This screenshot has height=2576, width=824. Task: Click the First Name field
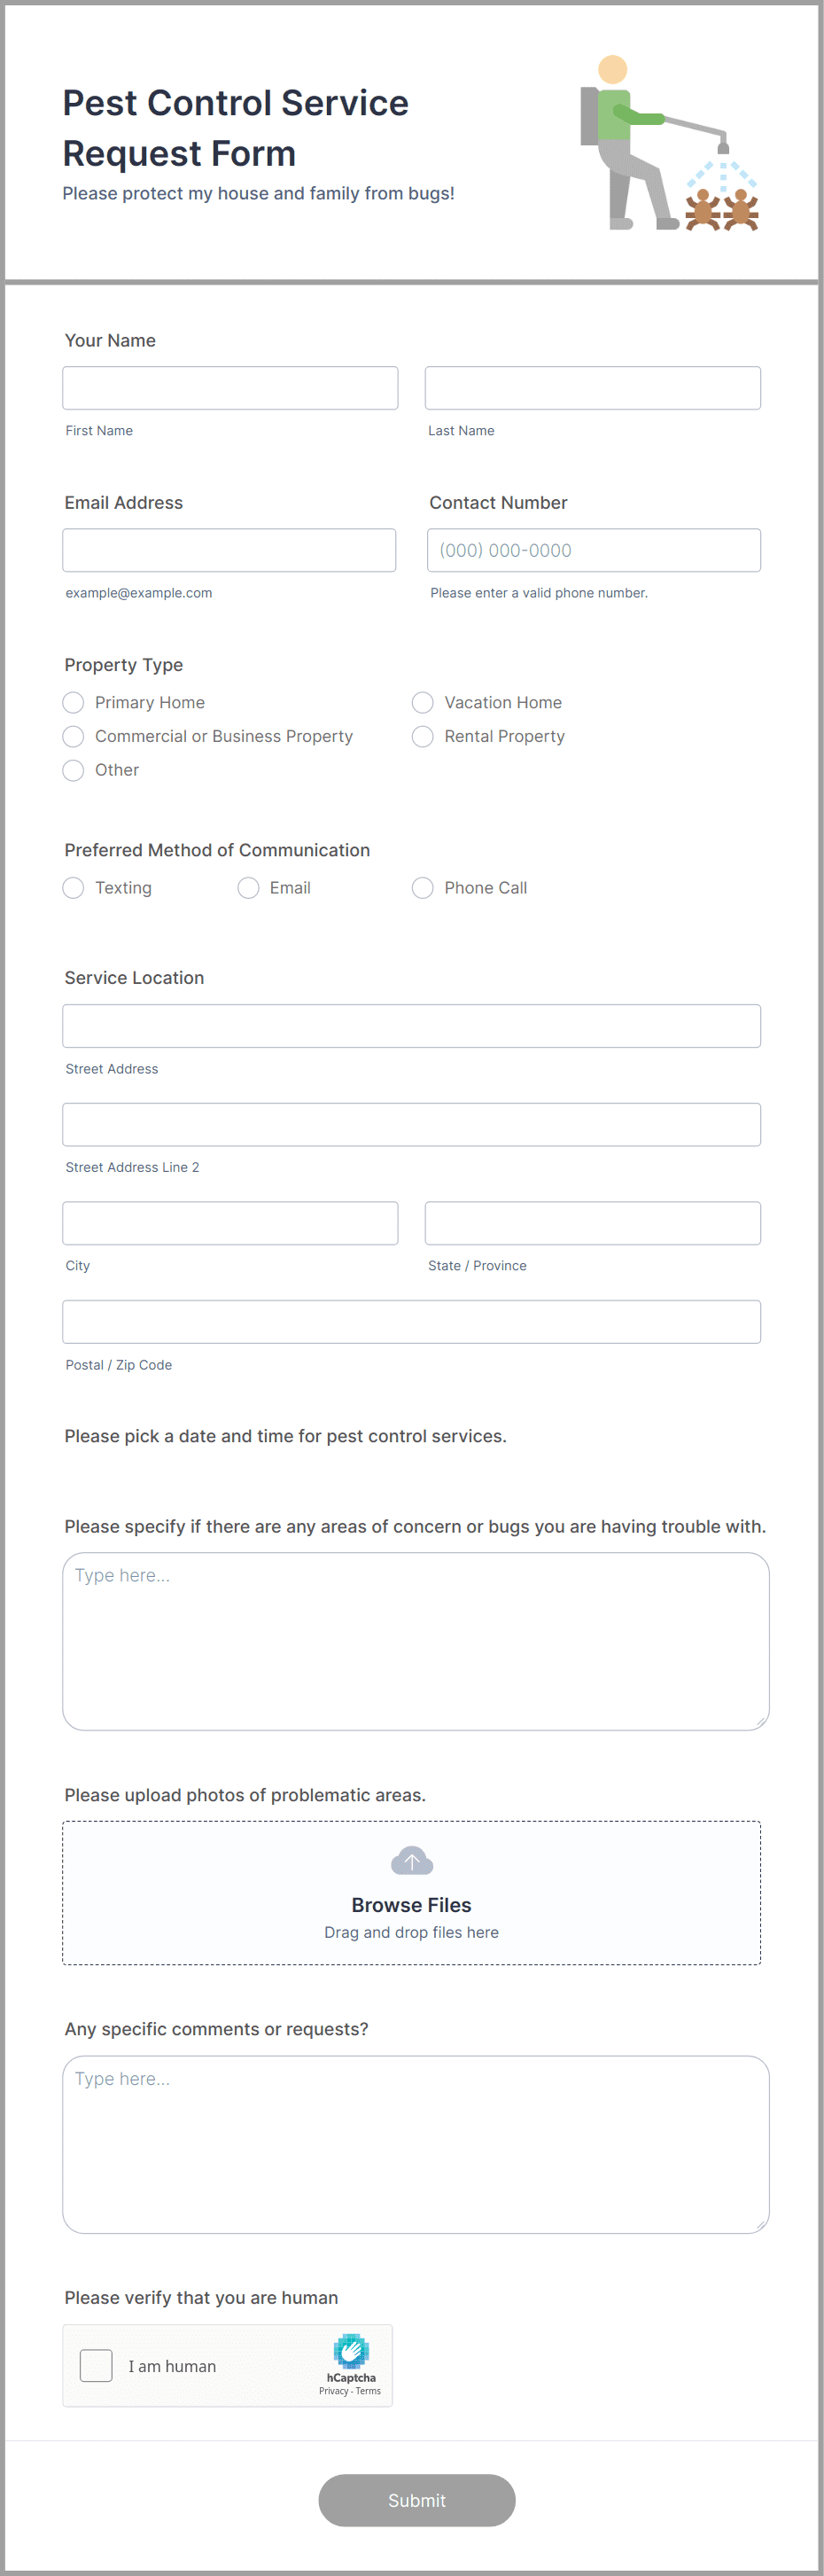(230, 388)
